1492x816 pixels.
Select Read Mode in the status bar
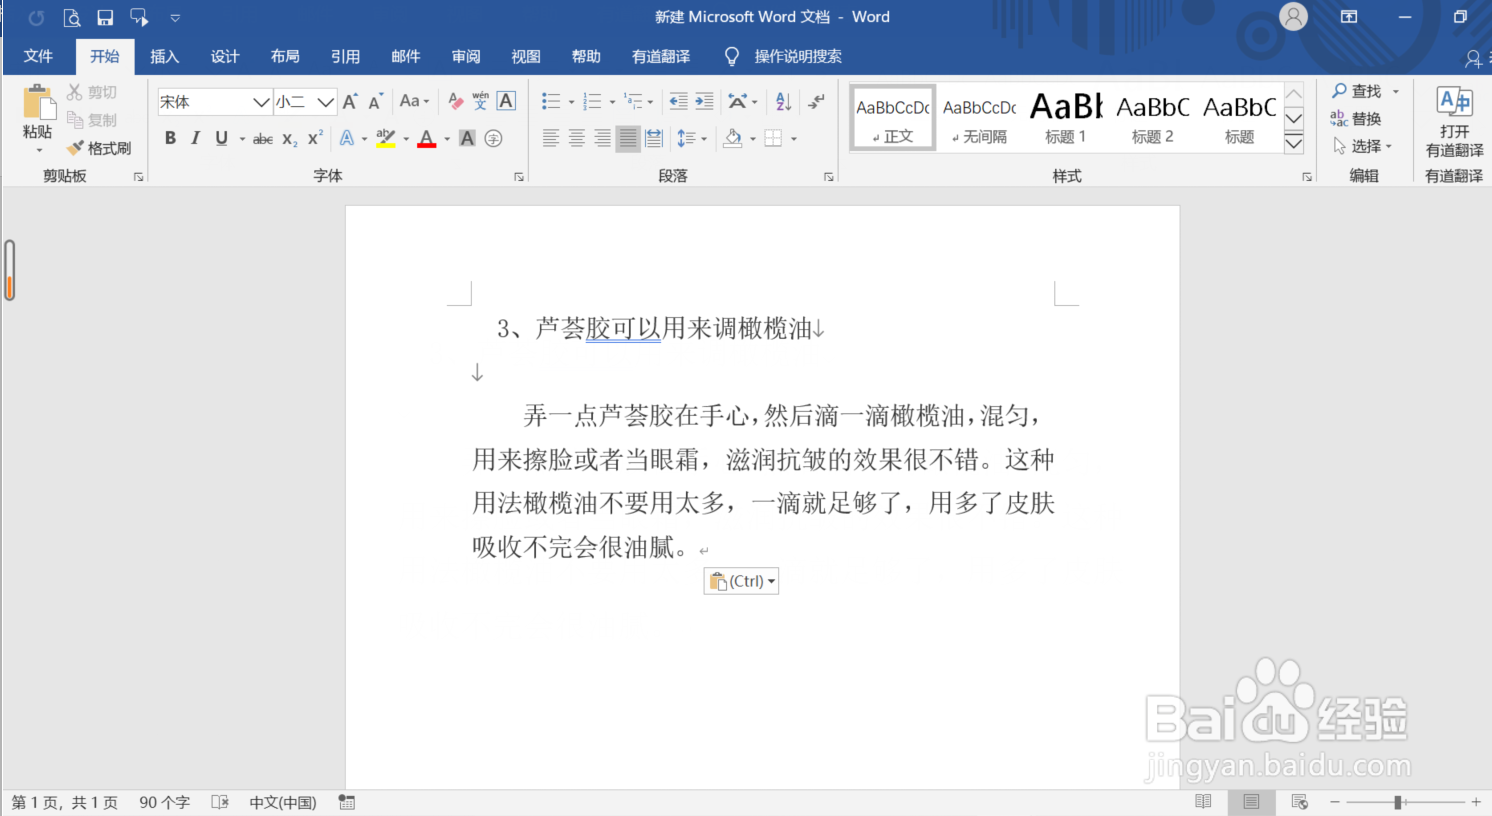(x=1203, y=801)
